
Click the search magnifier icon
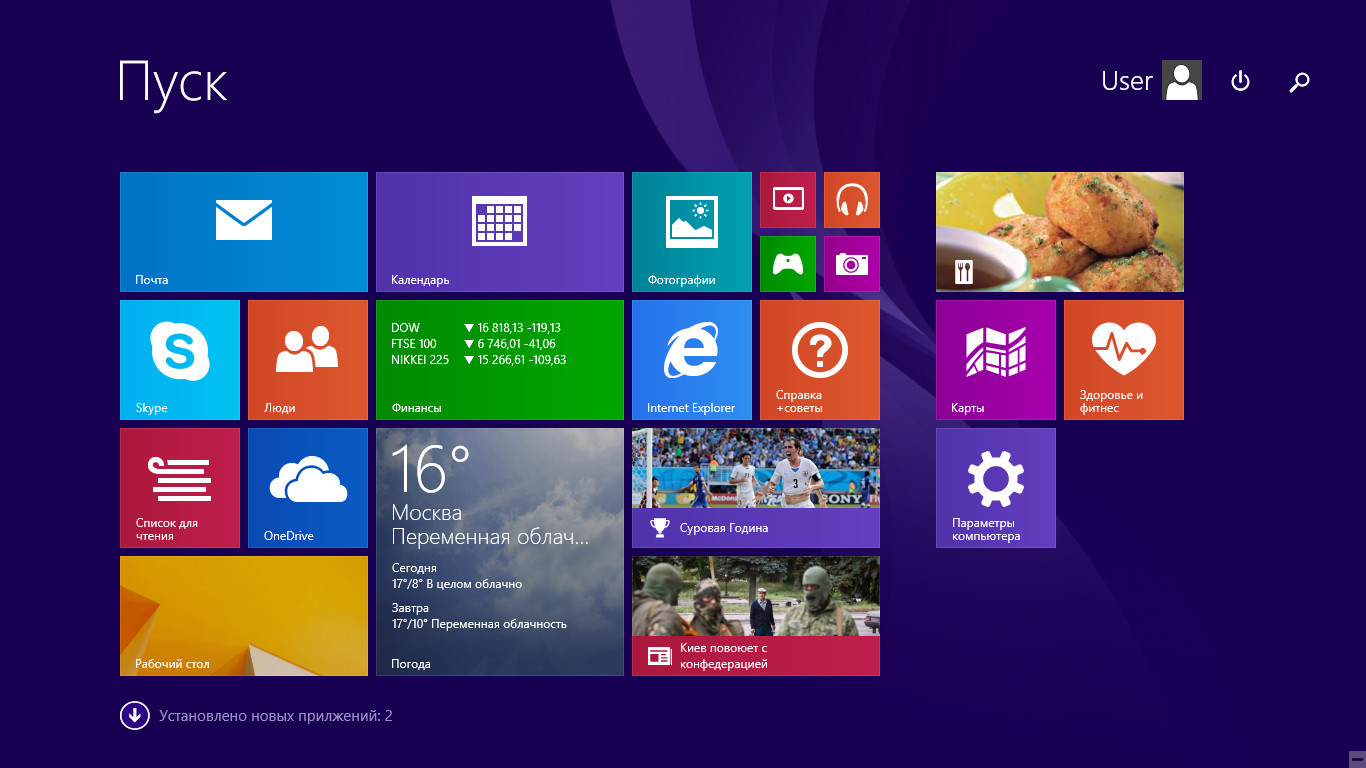pos(1299,82)
